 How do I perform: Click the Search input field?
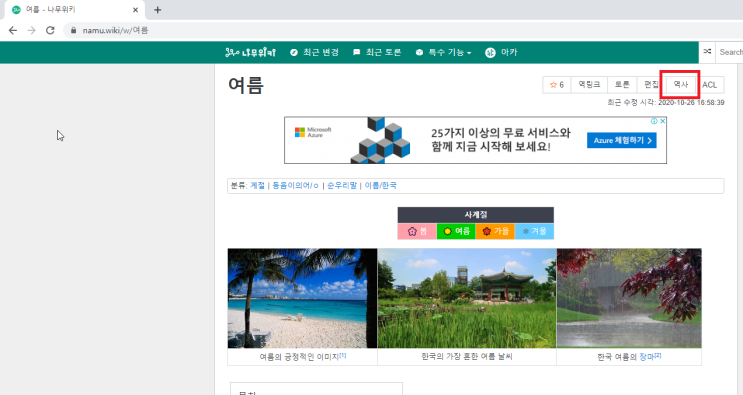(x=729, y=52)
